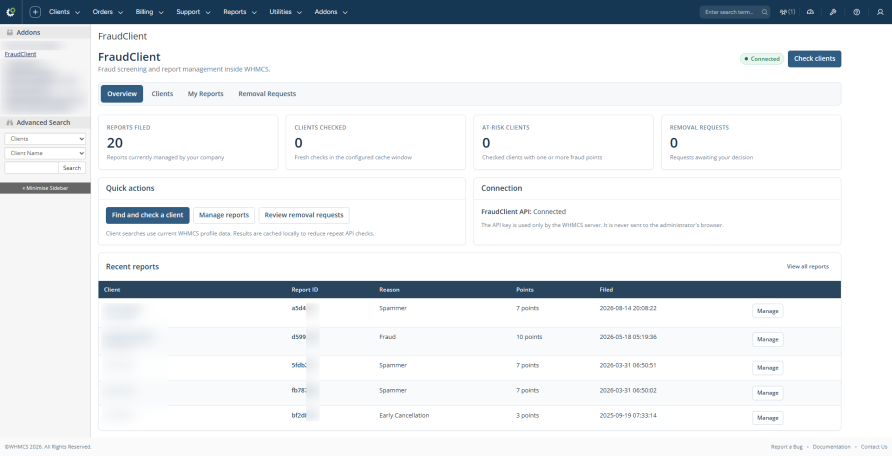This screenshot has height=456, width=892.
Task: Click the Addons sidebar heading
Action: pyautogui.click(x=45, y=32)
